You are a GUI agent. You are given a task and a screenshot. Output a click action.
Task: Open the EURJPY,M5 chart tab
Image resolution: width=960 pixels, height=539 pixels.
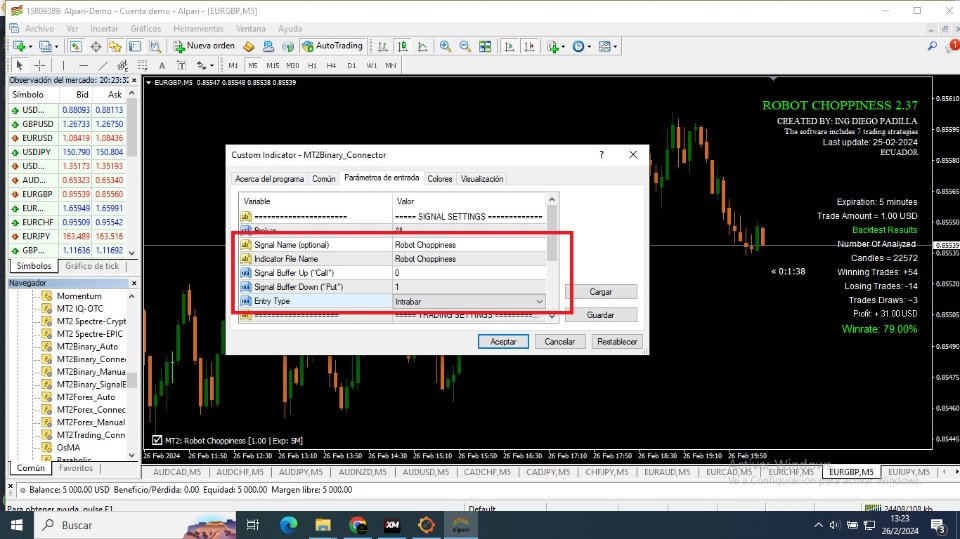909,472
